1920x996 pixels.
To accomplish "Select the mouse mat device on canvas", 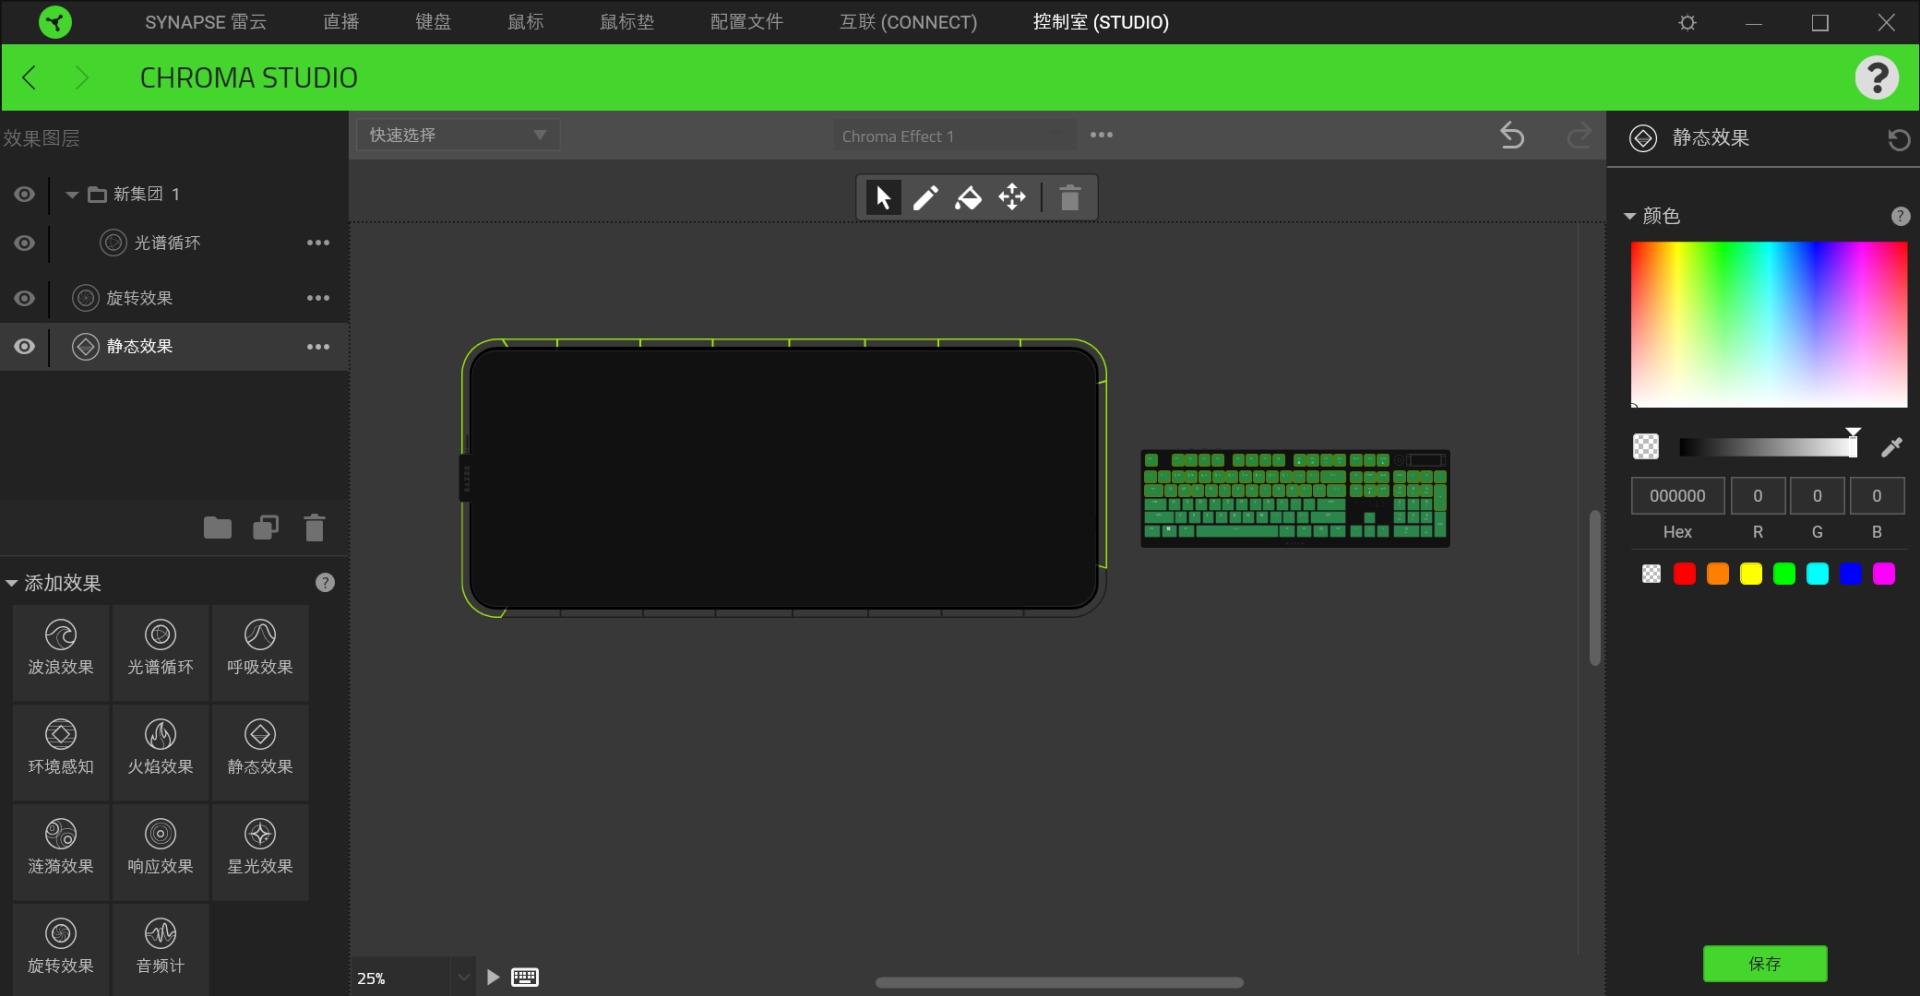I will [x=784, y=478].
